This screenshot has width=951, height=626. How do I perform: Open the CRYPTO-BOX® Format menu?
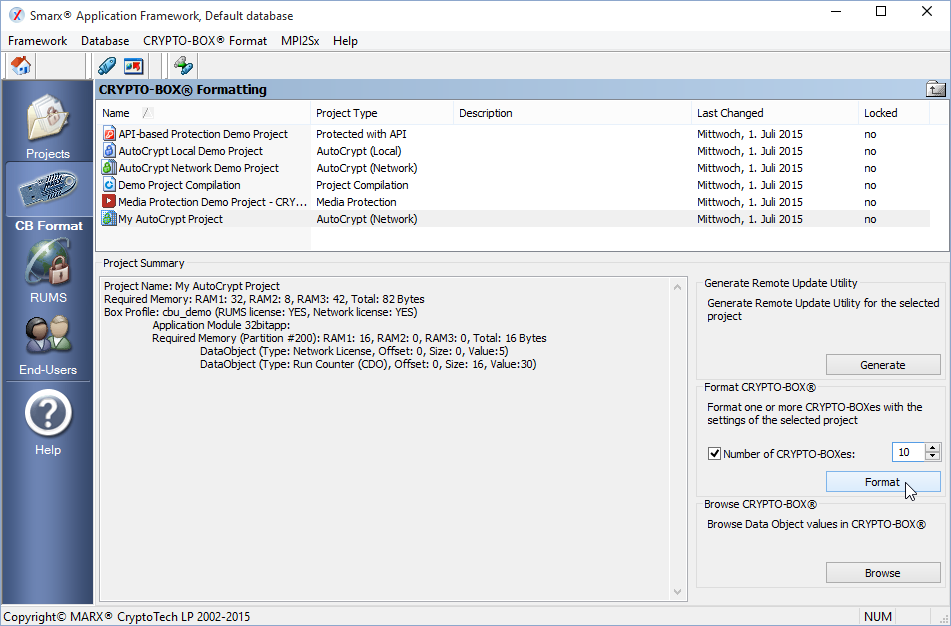pyautogui.click(x=205, y=41)
